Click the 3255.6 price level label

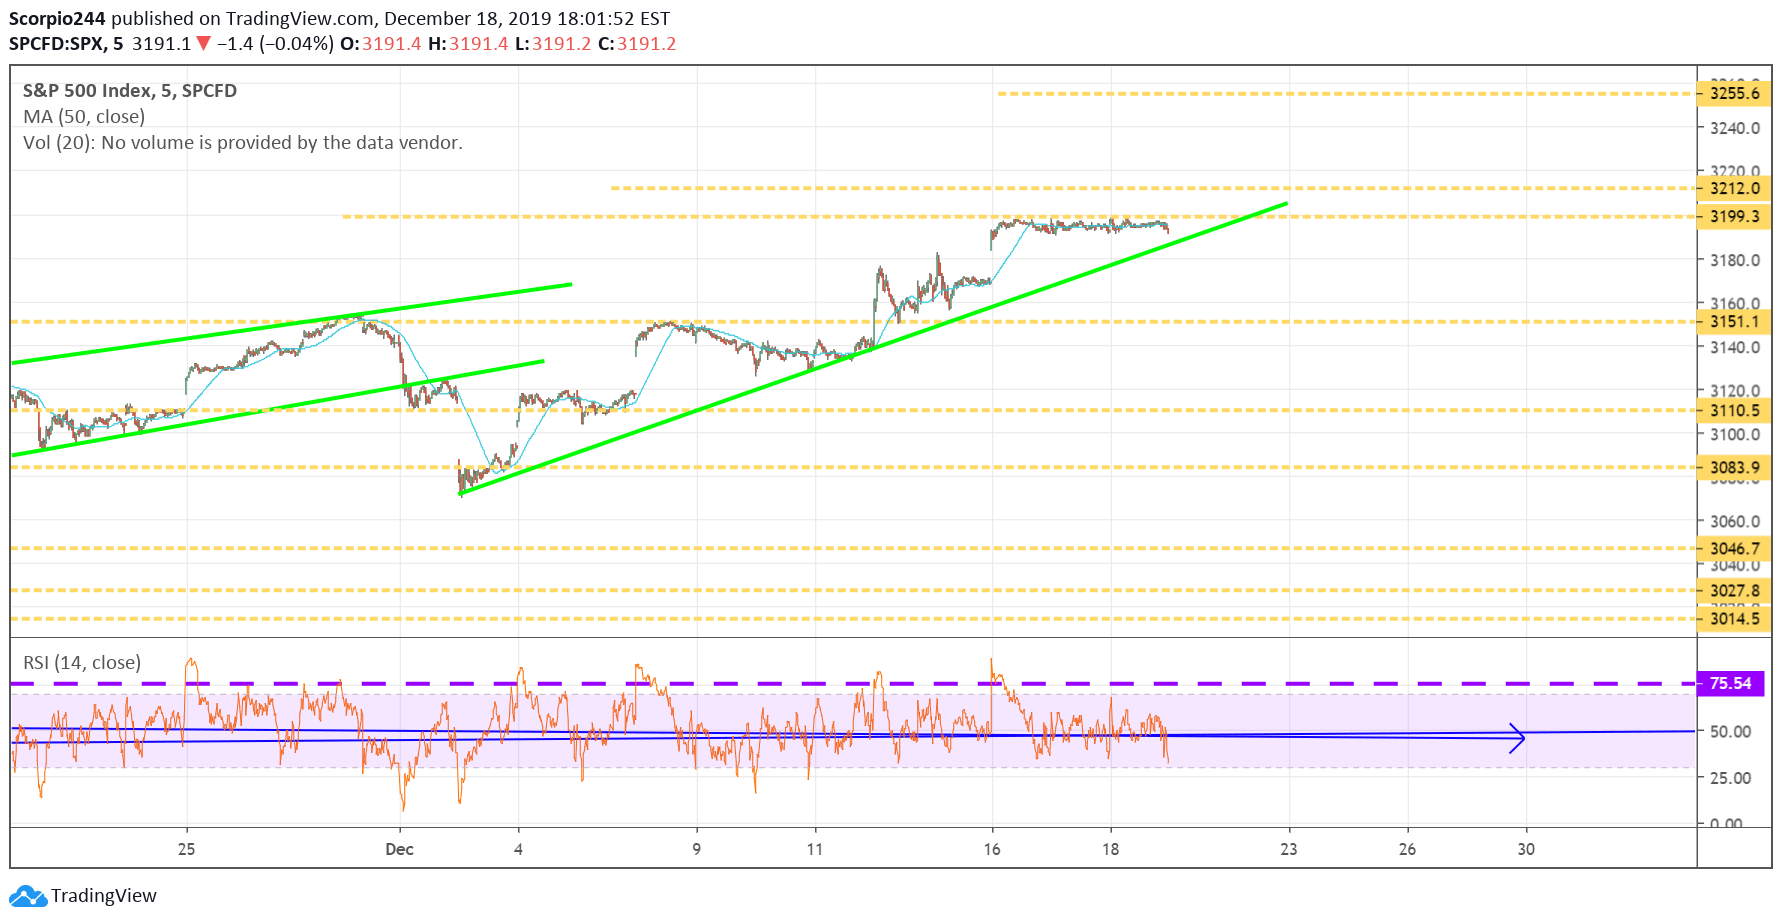[1734, 93]
